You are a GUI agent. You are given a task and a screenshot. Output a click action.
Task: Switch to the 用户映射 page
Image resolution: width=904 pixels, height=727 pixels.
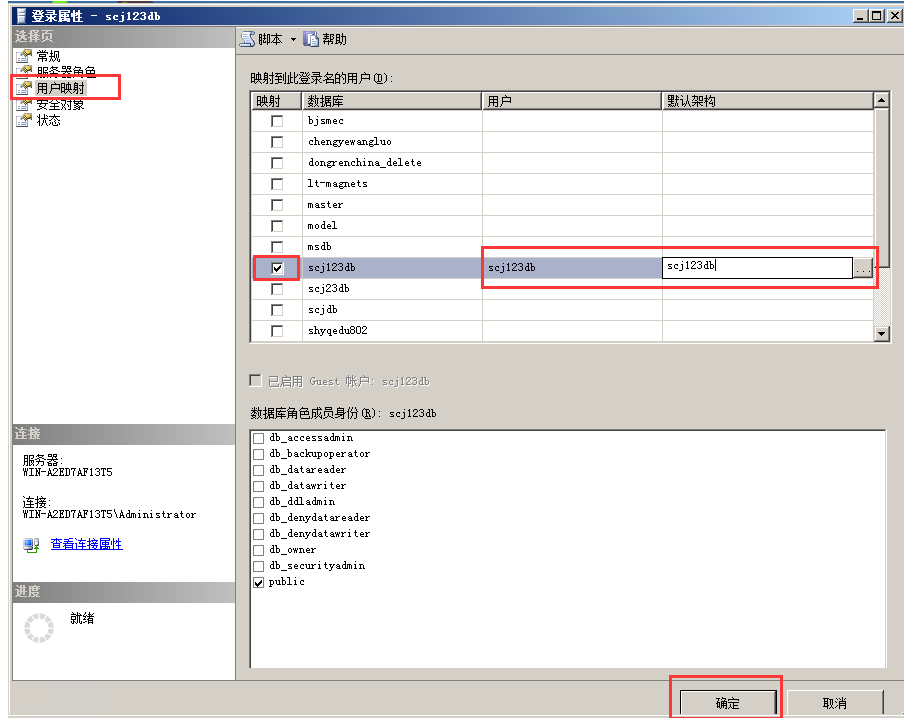click(60, 88)
